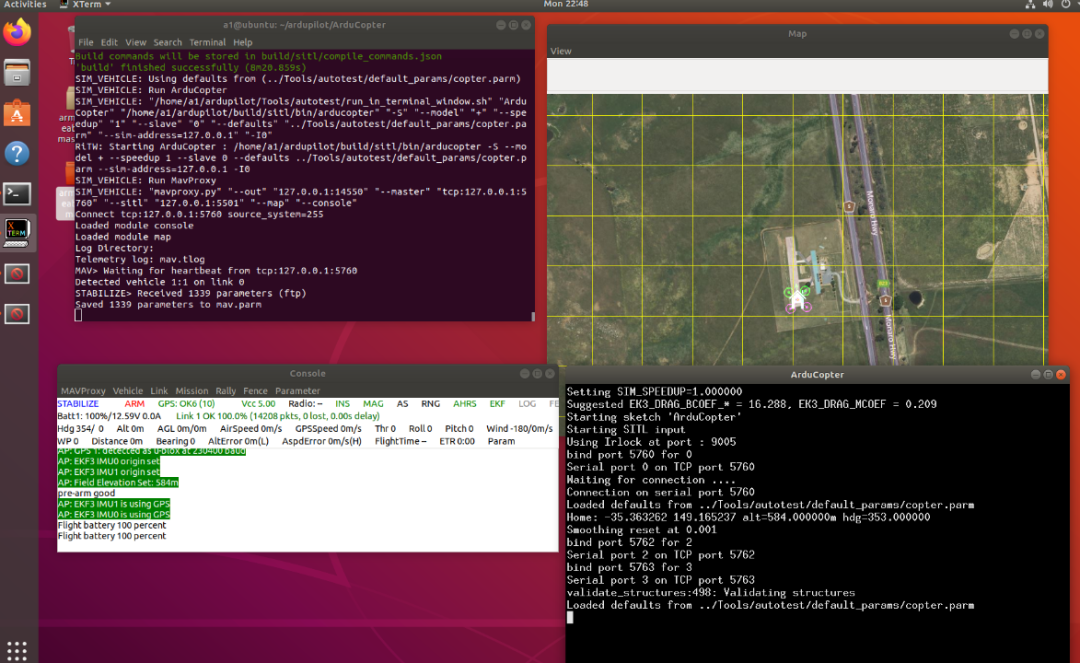Click the Terminal dock icon
1080x663 pixels.
click(17, 193)
